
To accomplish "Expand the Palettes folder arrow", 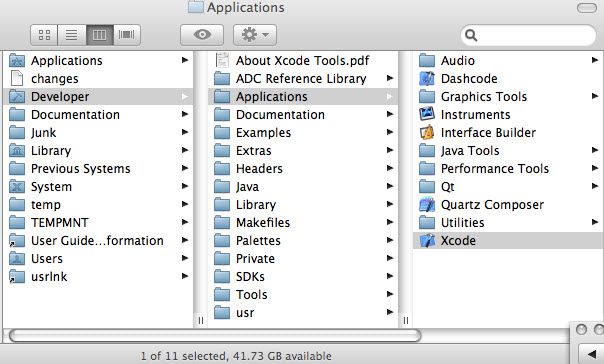I will tap(390, 240).
